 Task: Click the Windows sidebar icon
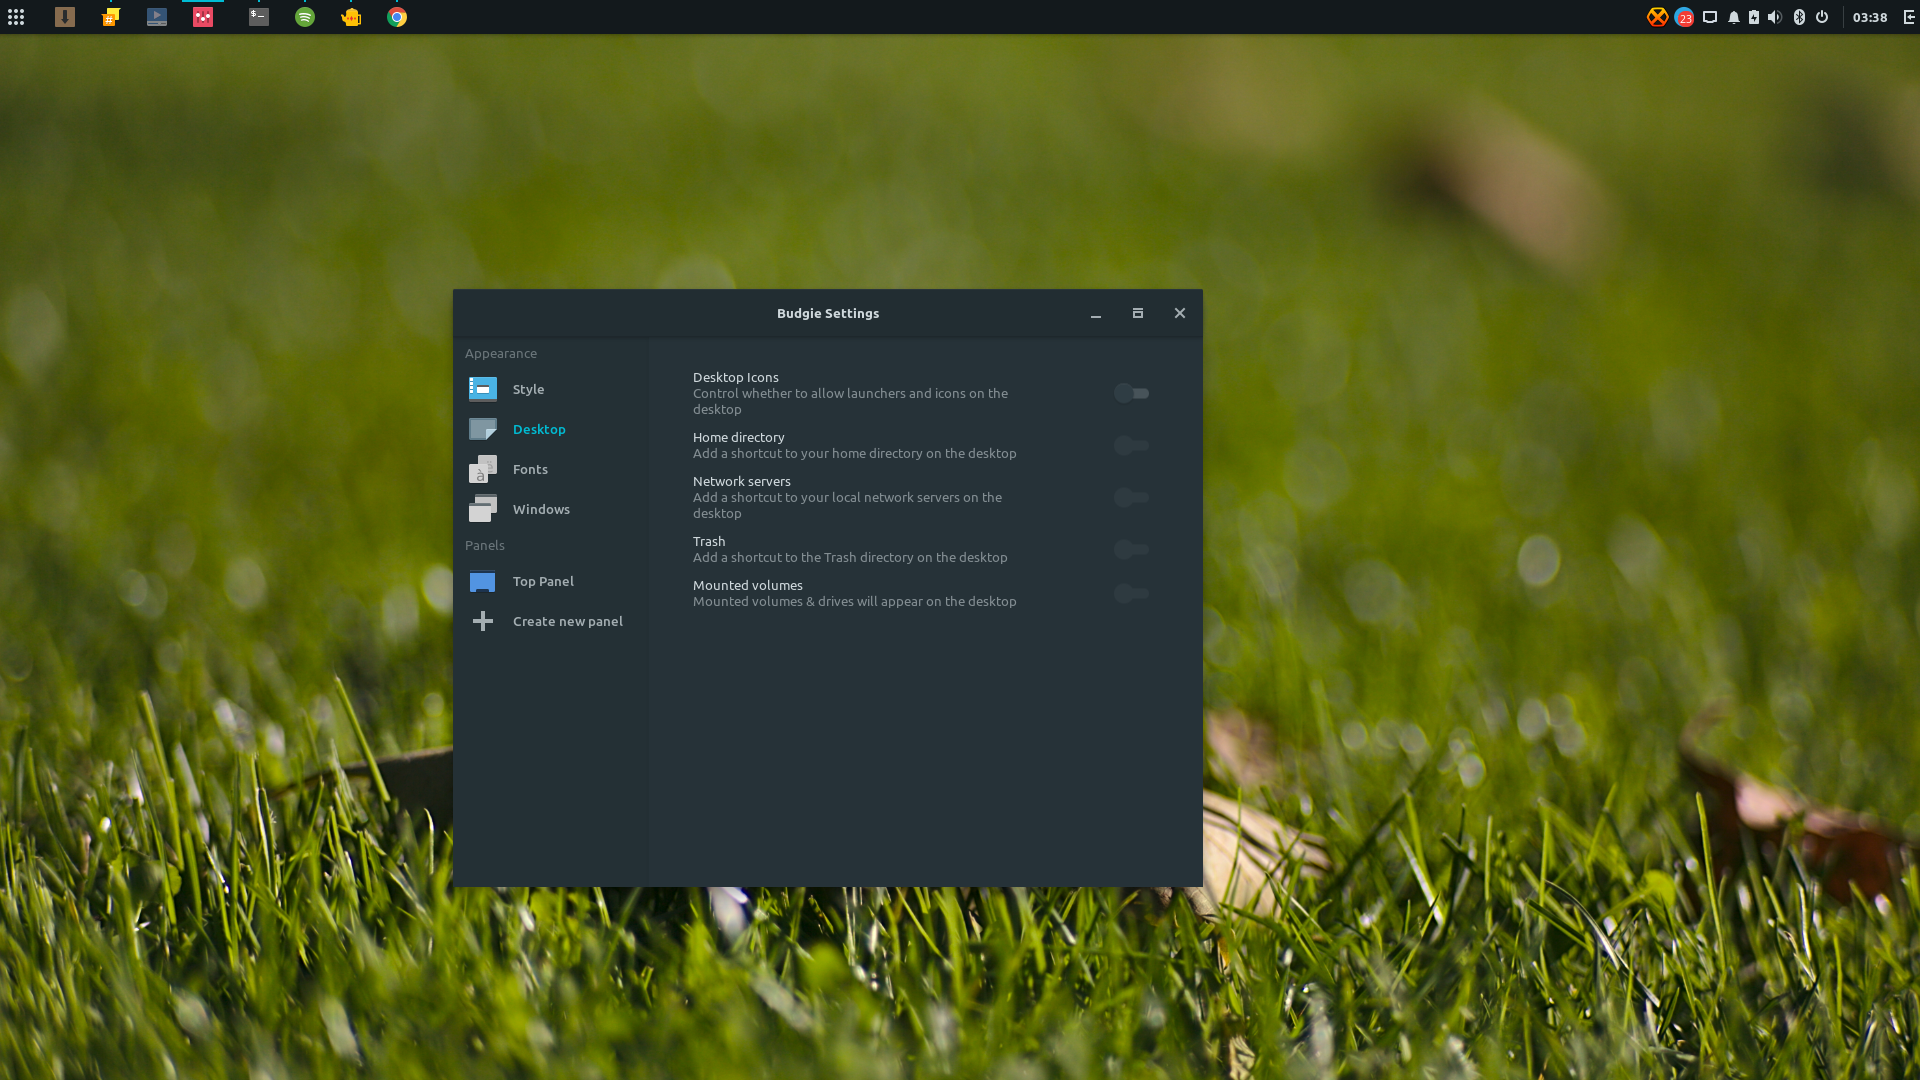click(483, 509)
